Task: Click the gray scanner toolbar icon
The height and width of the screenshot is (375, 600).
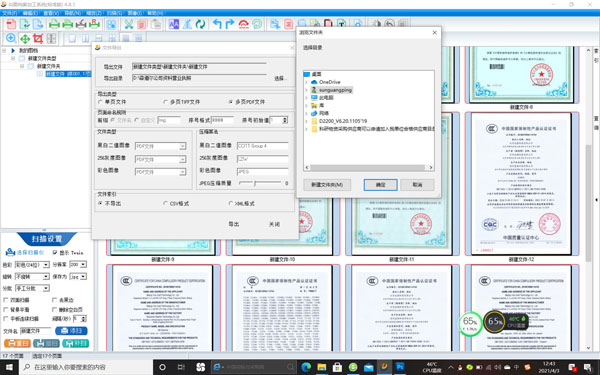Action: coord(81,24)
